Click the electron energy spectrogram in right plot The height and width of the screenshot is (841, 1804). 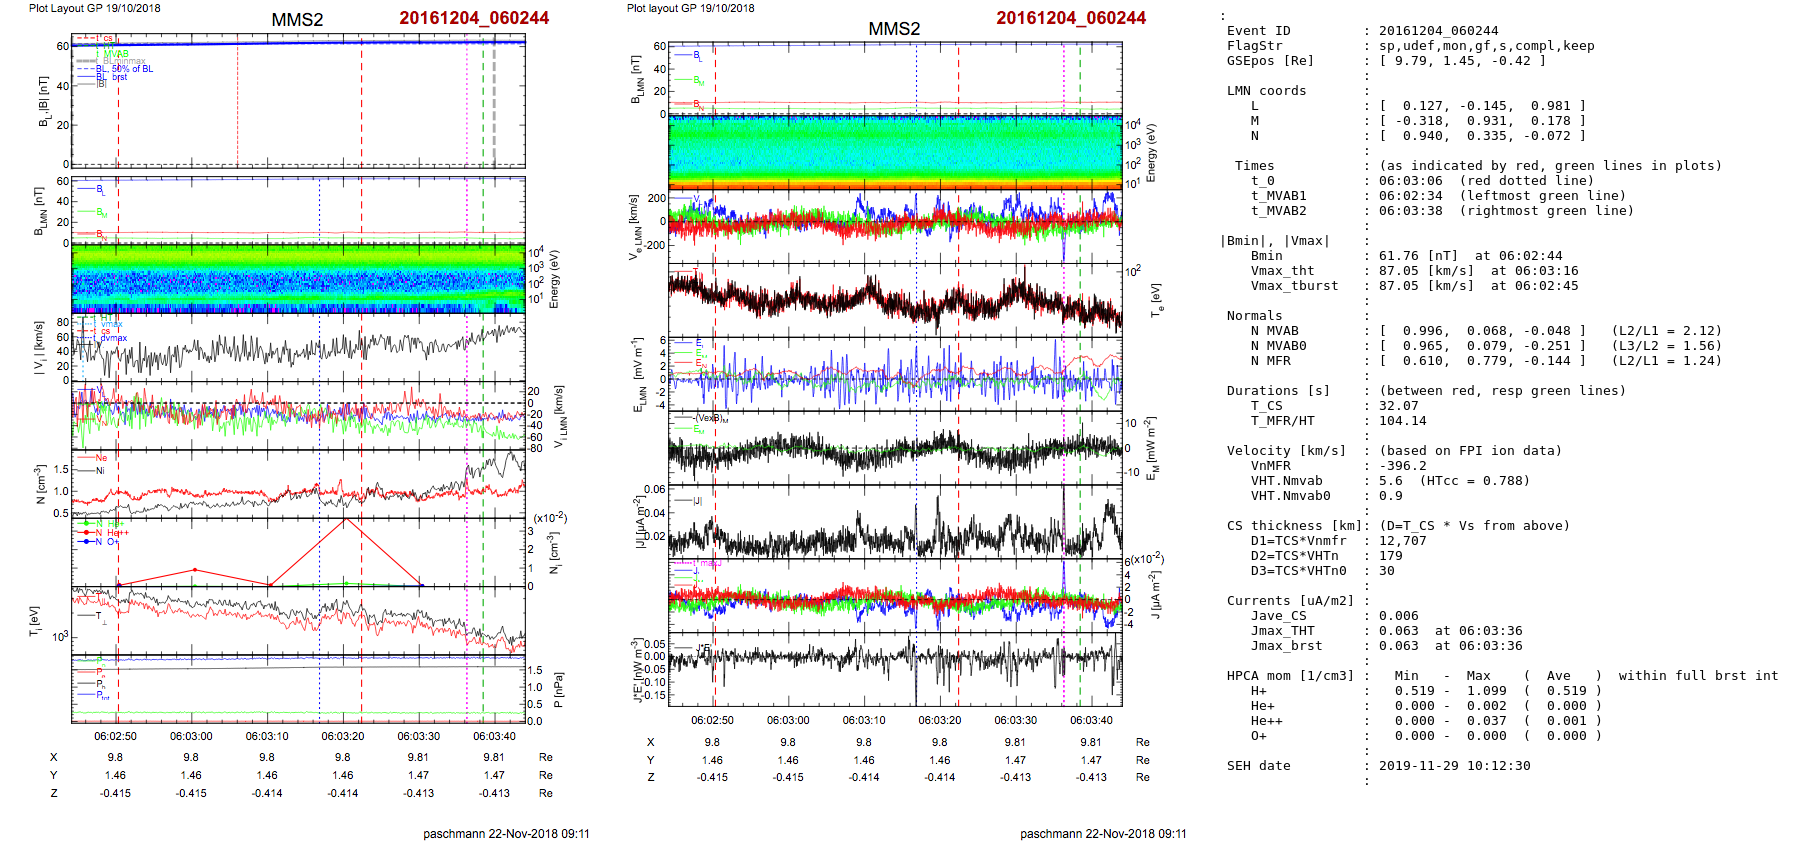pos(895,153)
